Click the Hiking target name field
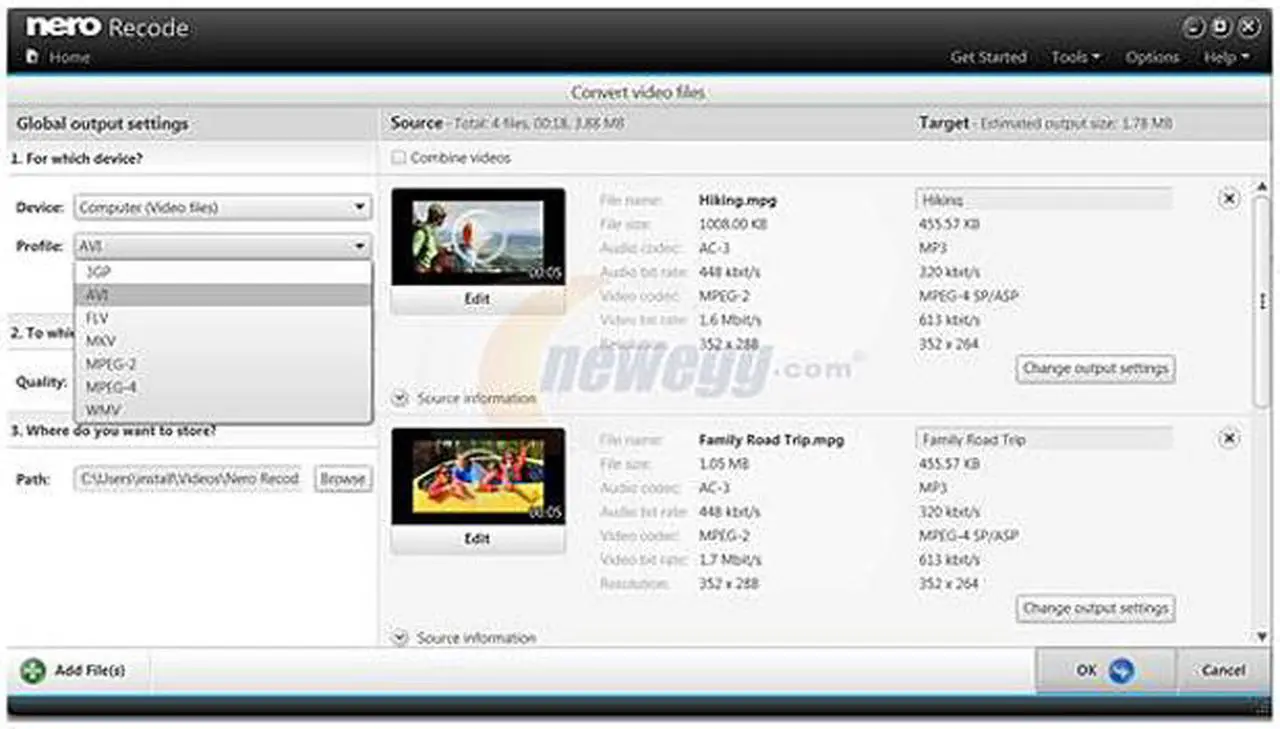The width and height of the screenshot is (1280, 729). [x=1044, y=199]
